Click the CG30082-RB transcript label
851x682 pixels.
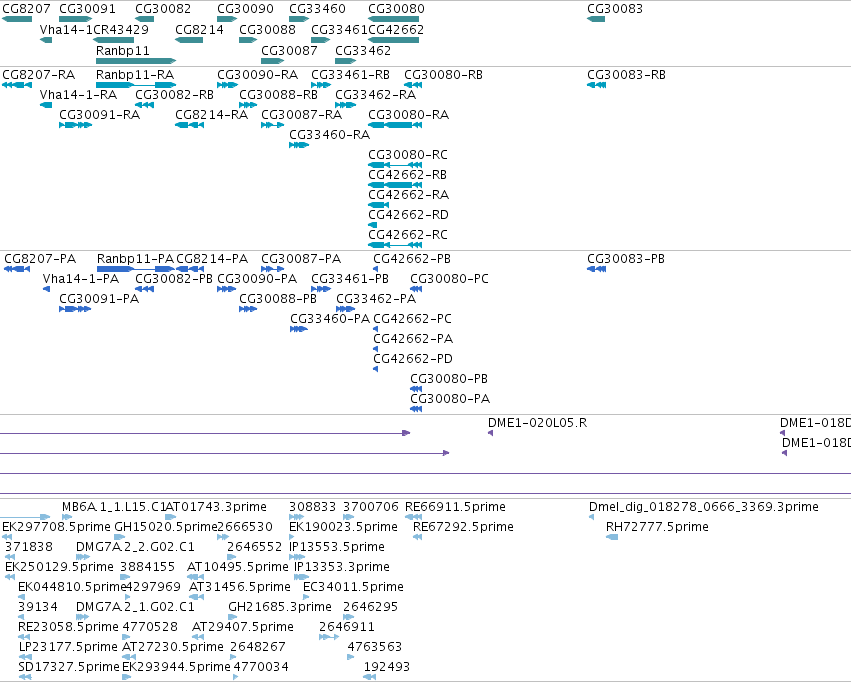pos(174,94)
